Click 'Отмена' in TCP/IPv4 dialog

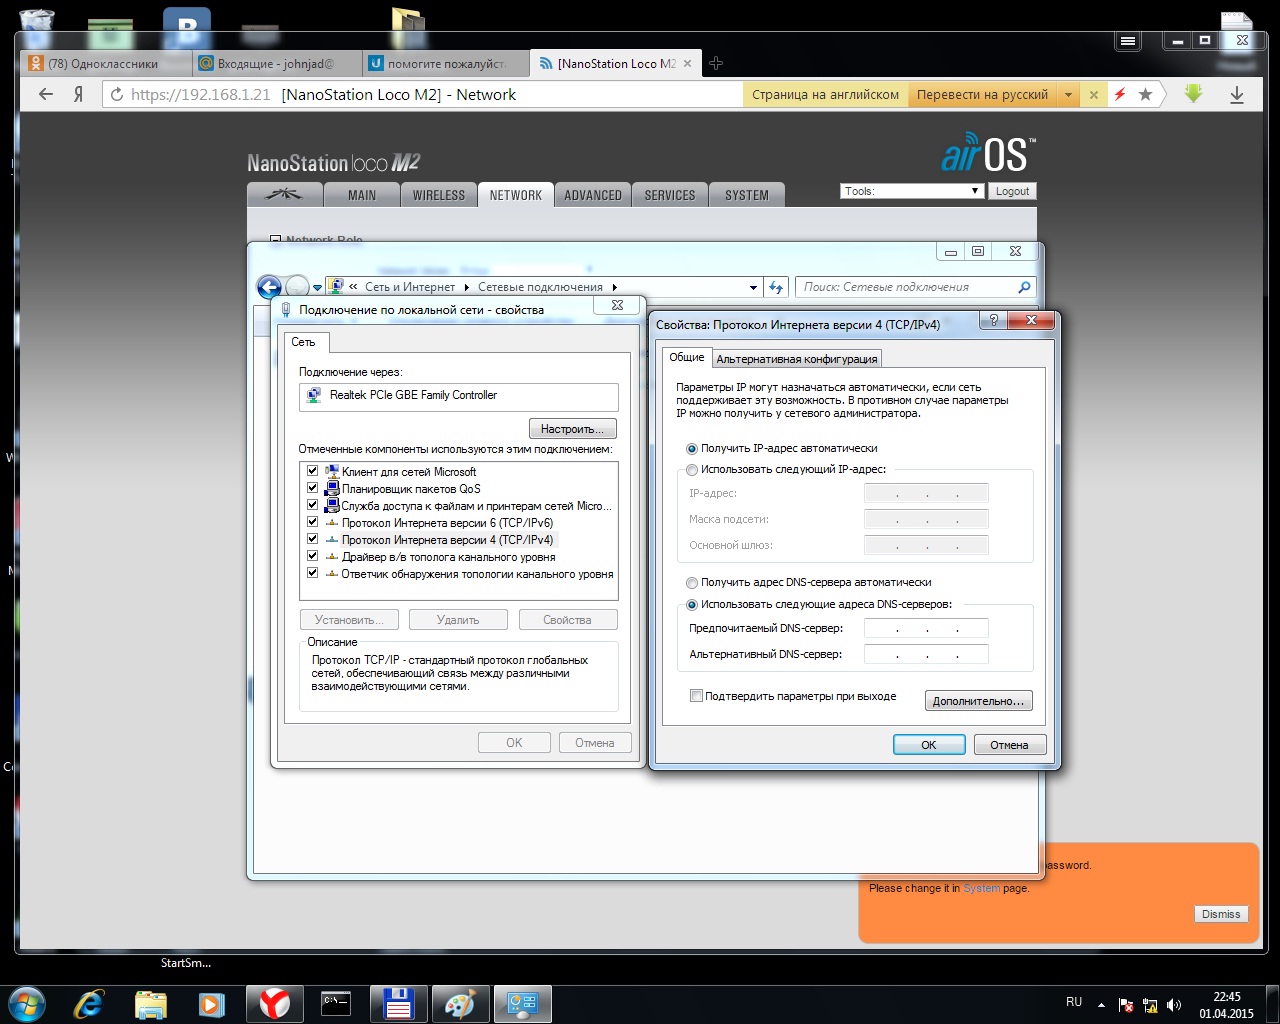pyautogui.click(x=1009, y=745)
